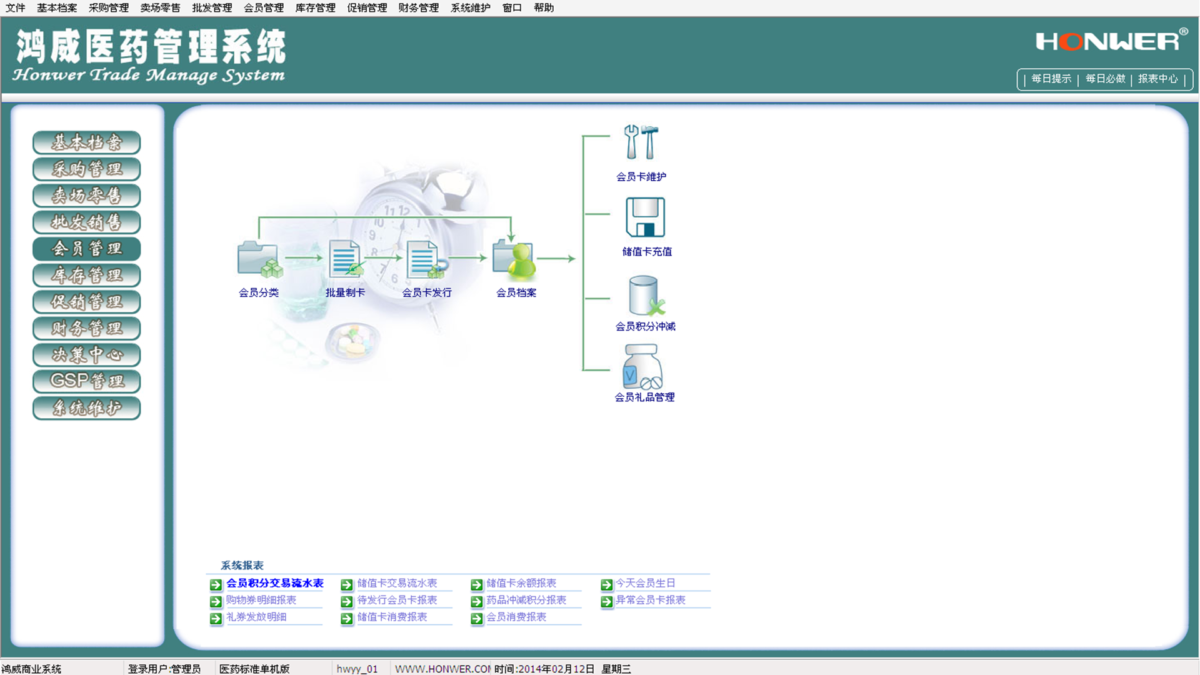
Task: Open the 采购管理 menu in menu bar
Action: pyautogui.click(x=109, y=8)
